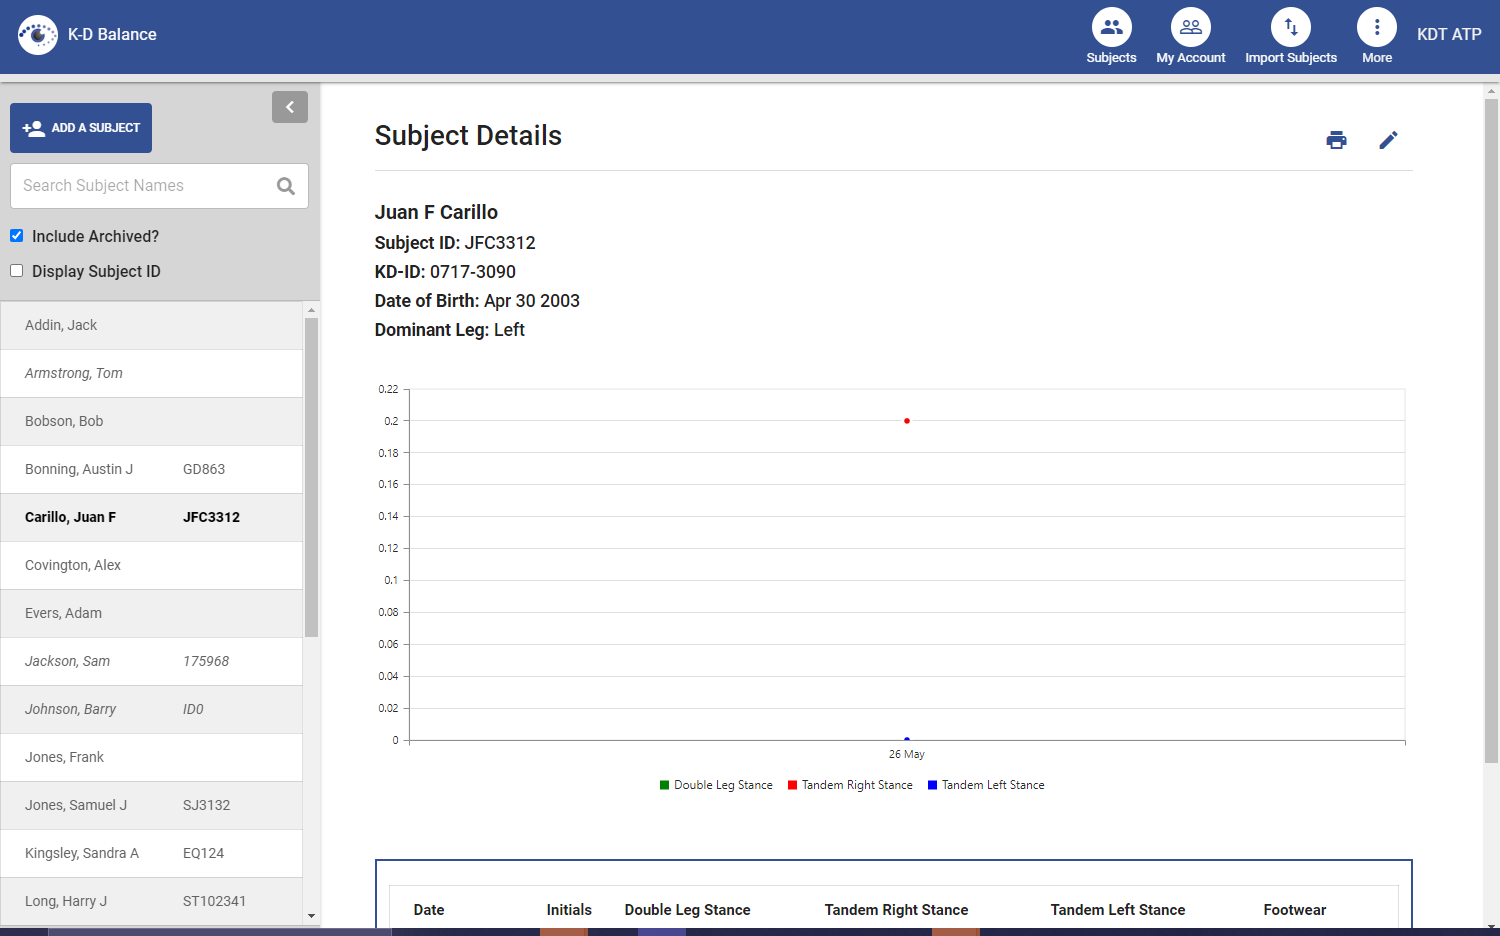Uncheck the Include Archived checkbox
The image size is (1500, 936).
[x=17, y=236]
